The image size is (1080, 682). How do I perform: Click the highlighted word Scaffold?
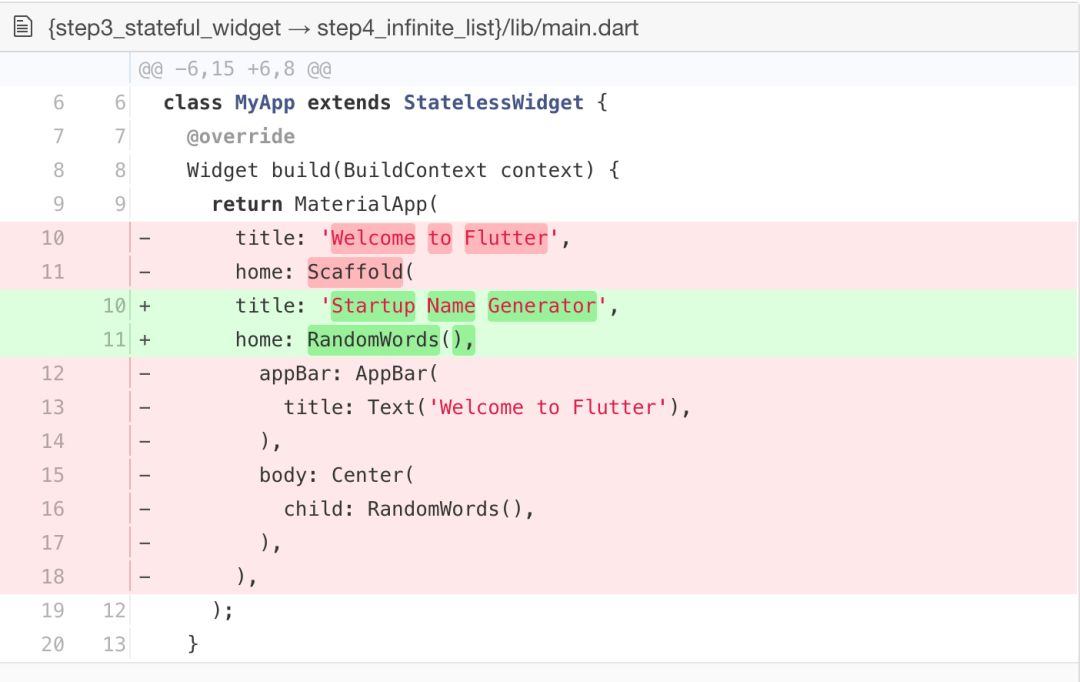355,272
